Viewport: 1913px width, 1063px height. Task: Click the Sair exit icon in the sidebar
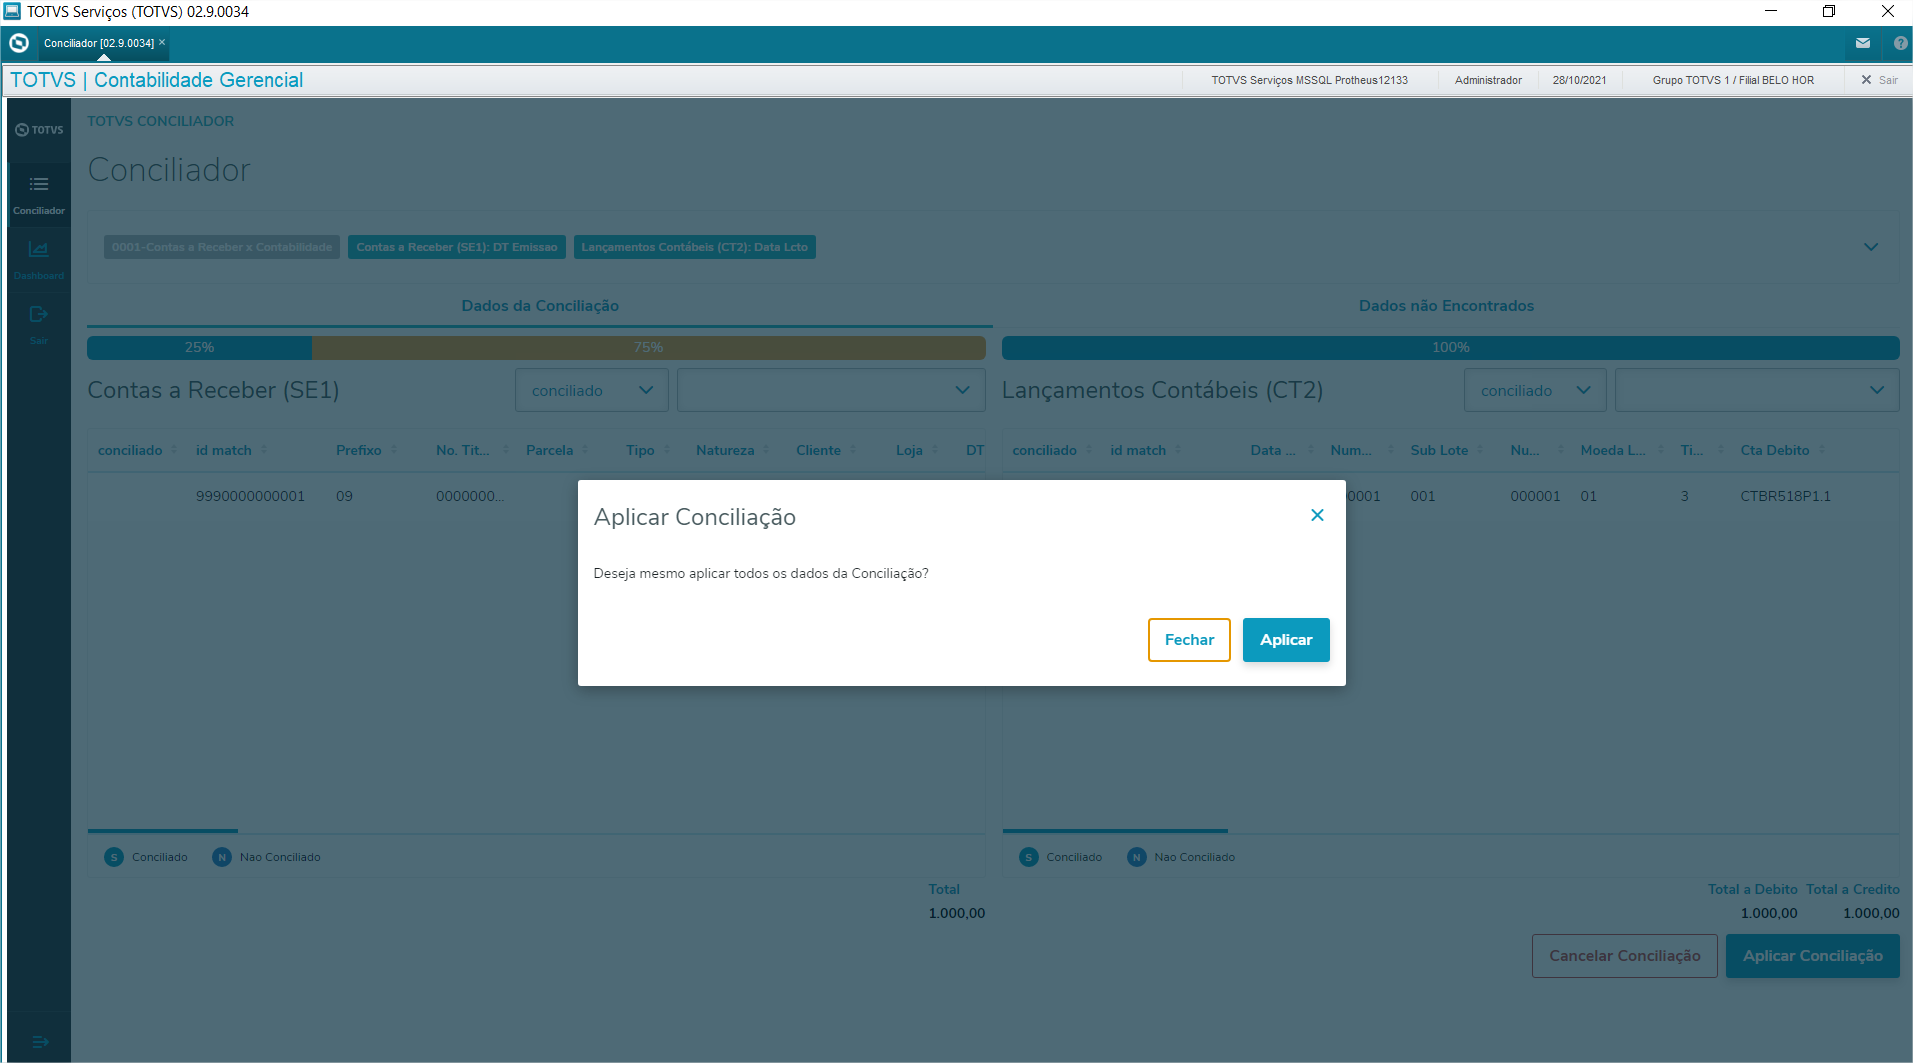coord(39,314)
